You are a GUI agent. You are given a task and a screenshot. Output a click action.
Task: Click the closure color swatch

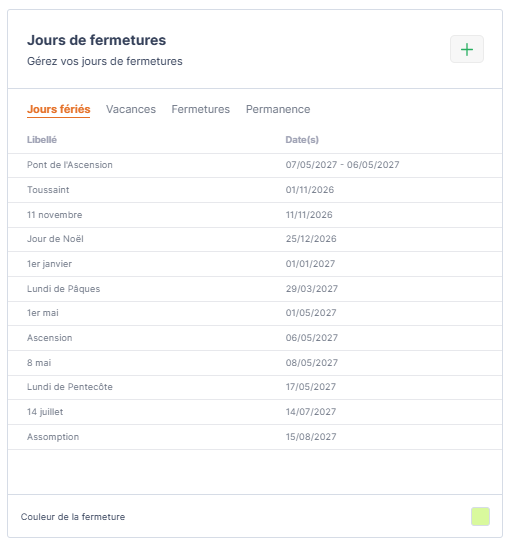pyautogui.click(x=480, y=516)
